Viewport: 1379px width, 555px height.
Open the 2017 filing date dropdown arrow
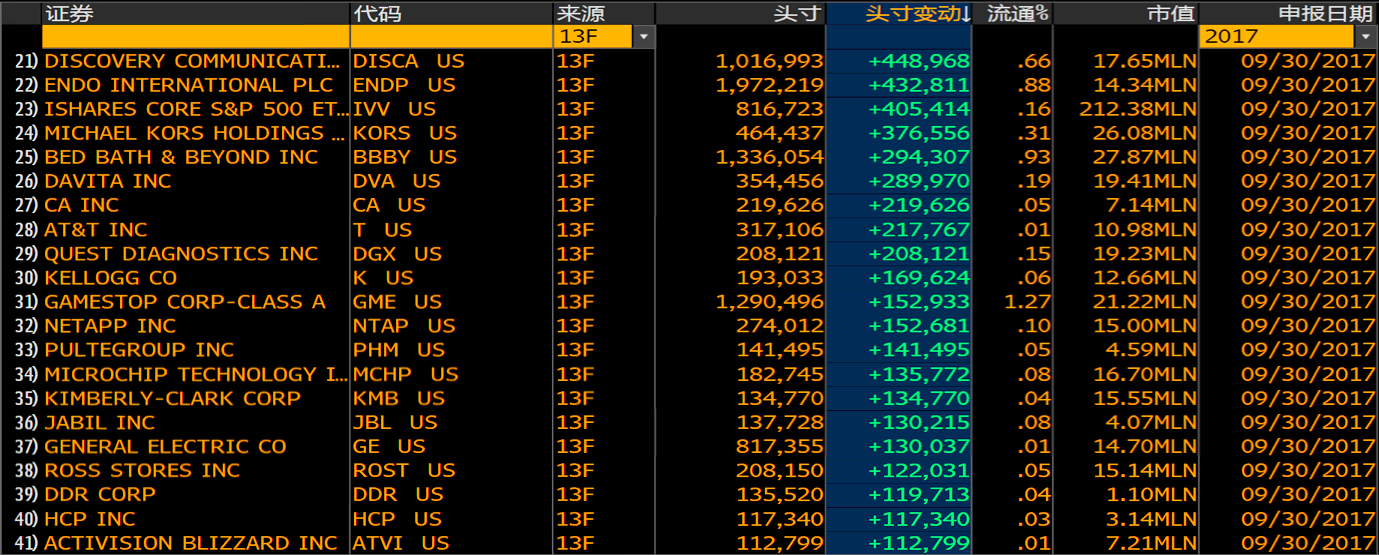tap(1366, 37)
